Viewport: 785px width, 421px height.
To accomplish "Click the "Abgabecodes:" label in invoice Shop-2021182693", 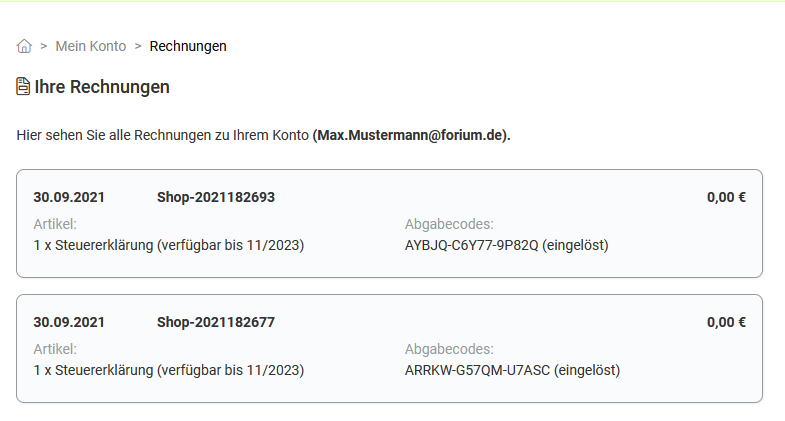I will 449,224.
